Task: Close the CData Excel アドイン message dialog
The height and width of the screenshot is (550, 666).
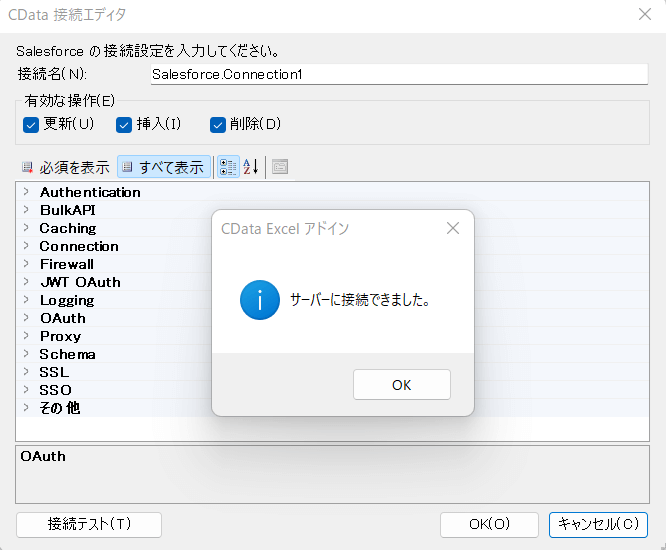Action: (x=453, y=228)
